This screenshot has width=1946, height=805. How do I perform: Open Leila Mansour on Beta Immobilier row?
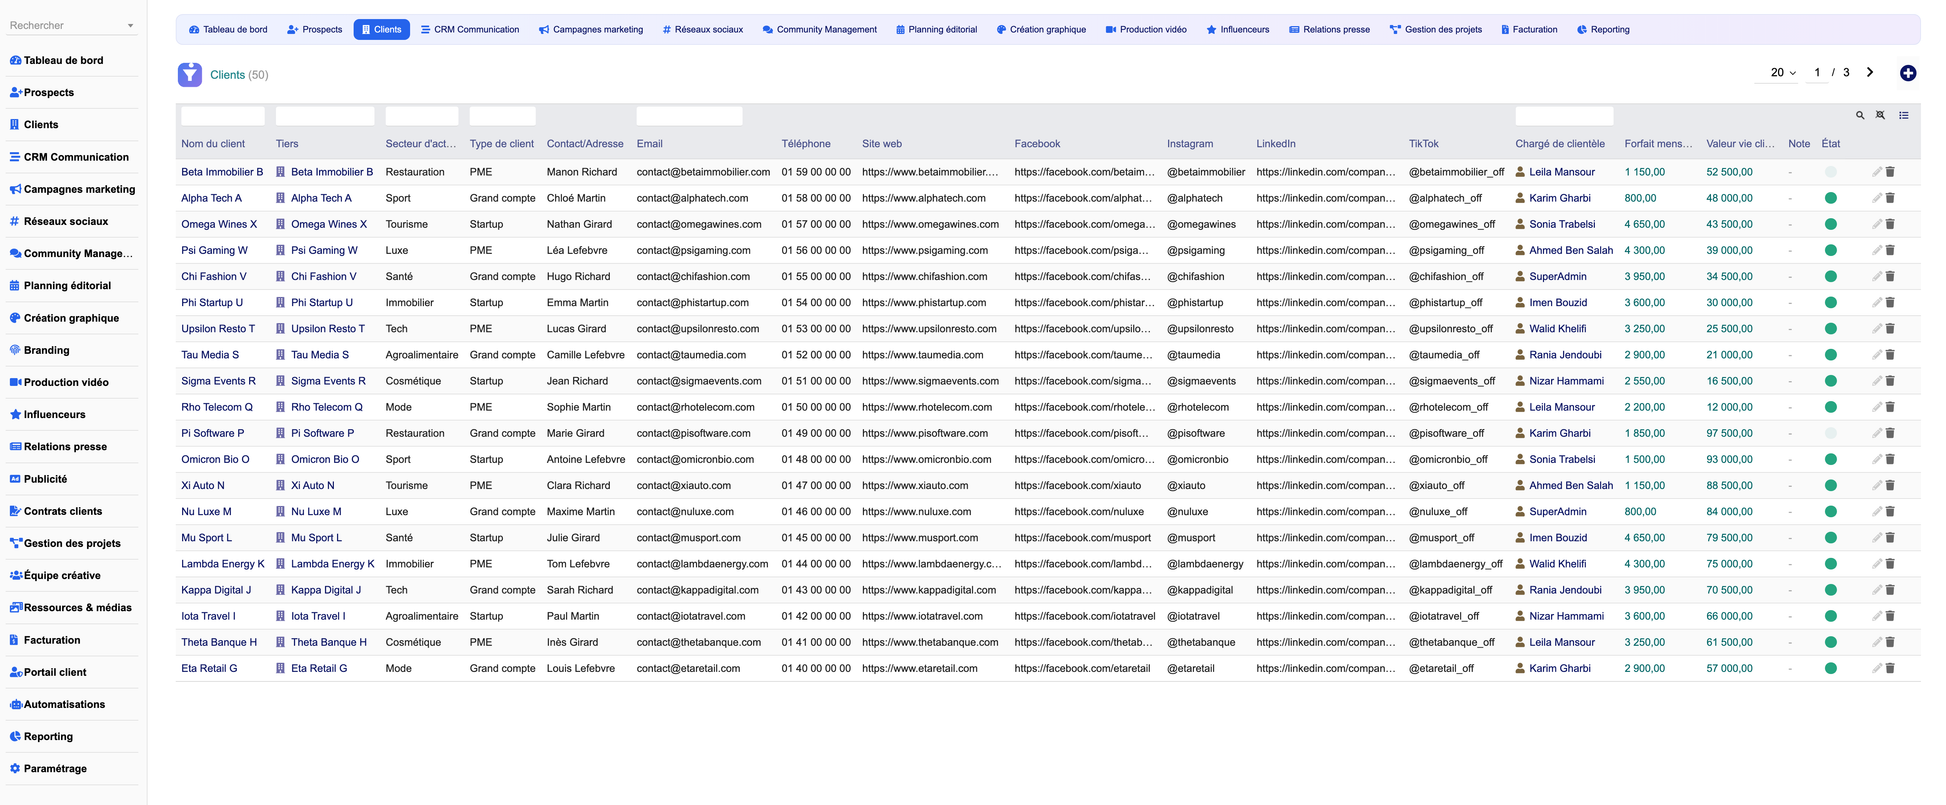1562,172
